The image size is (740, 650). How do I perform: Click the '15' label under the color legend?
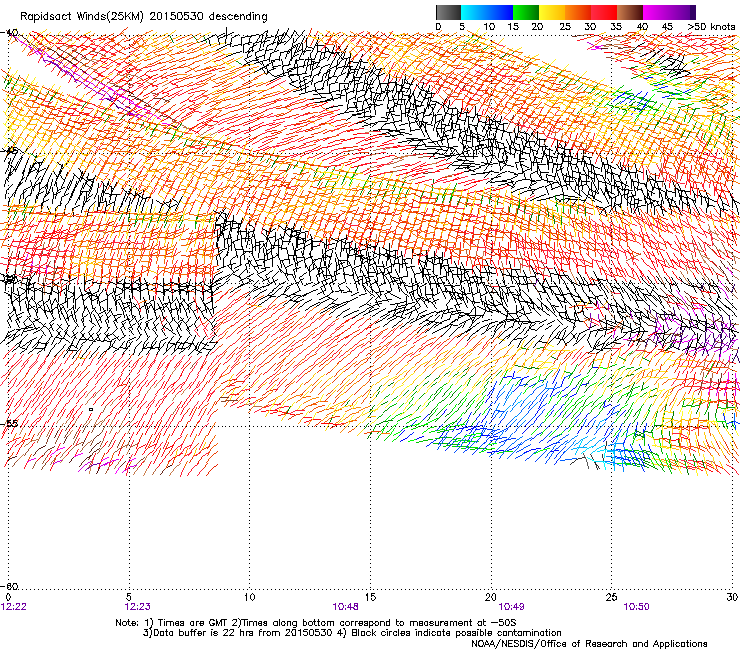[x=513, y=27]
